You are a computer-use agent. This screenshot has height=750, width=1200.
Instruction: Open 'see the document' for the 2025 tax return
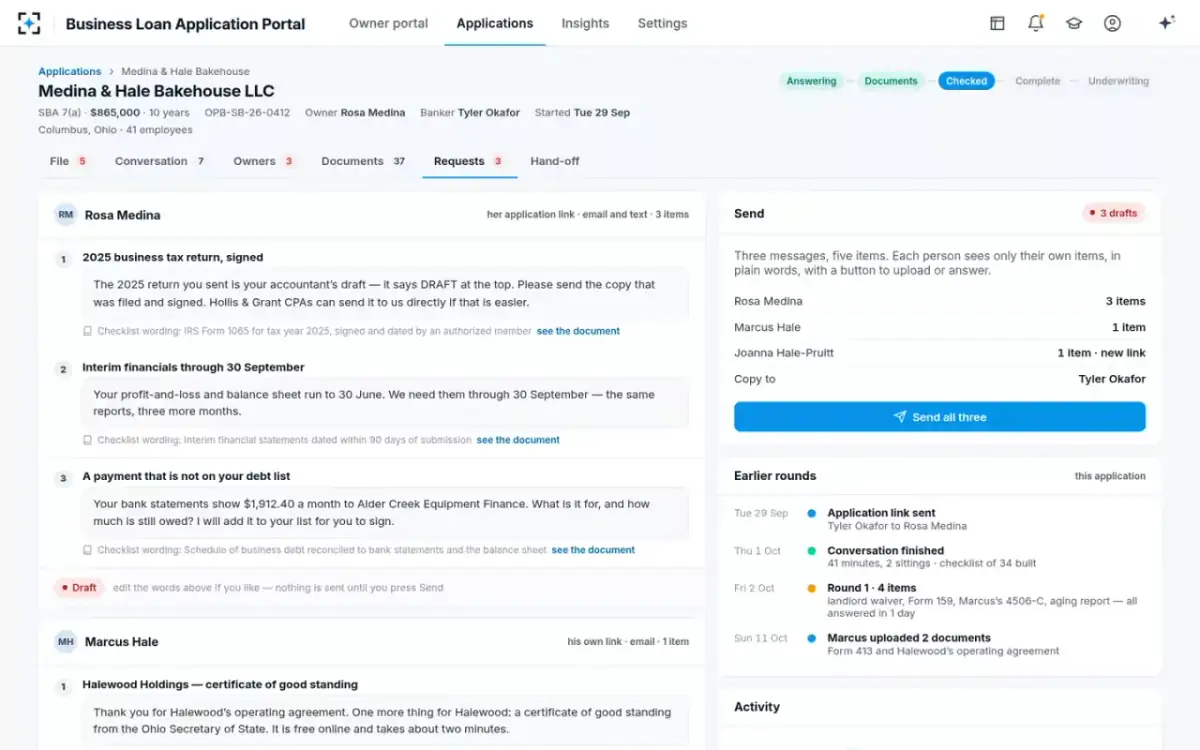coord(578,331)
